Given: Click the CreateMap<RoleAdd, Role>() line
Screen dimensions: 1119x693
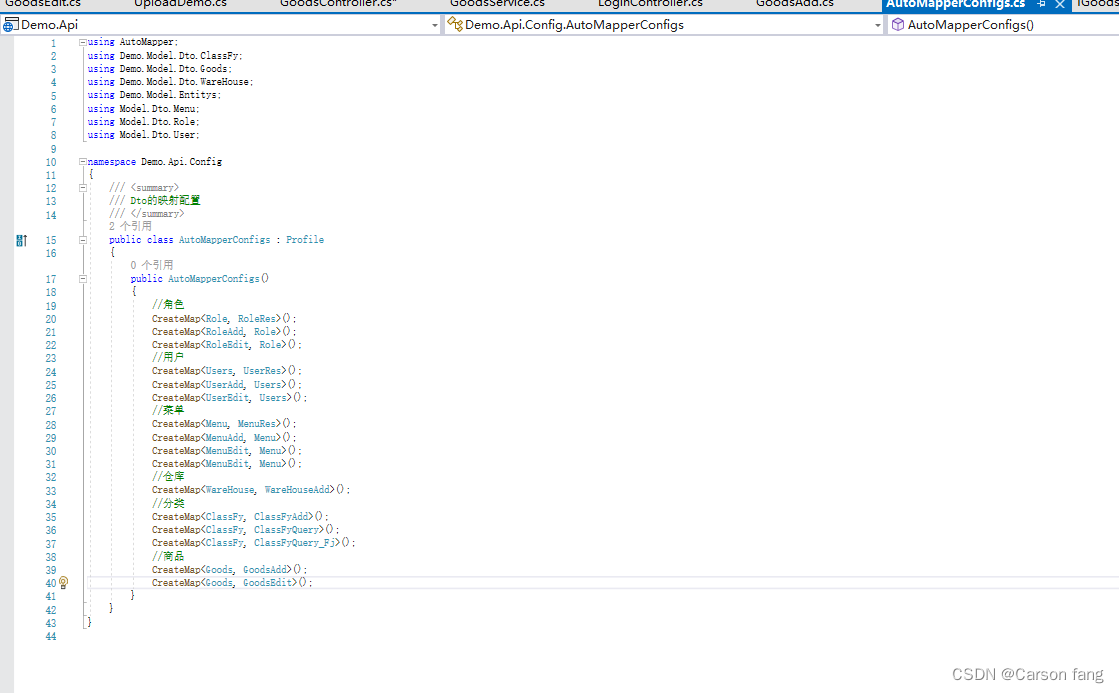Looking at the screenshot, I should pyautogui.click(x=224, y=332).
